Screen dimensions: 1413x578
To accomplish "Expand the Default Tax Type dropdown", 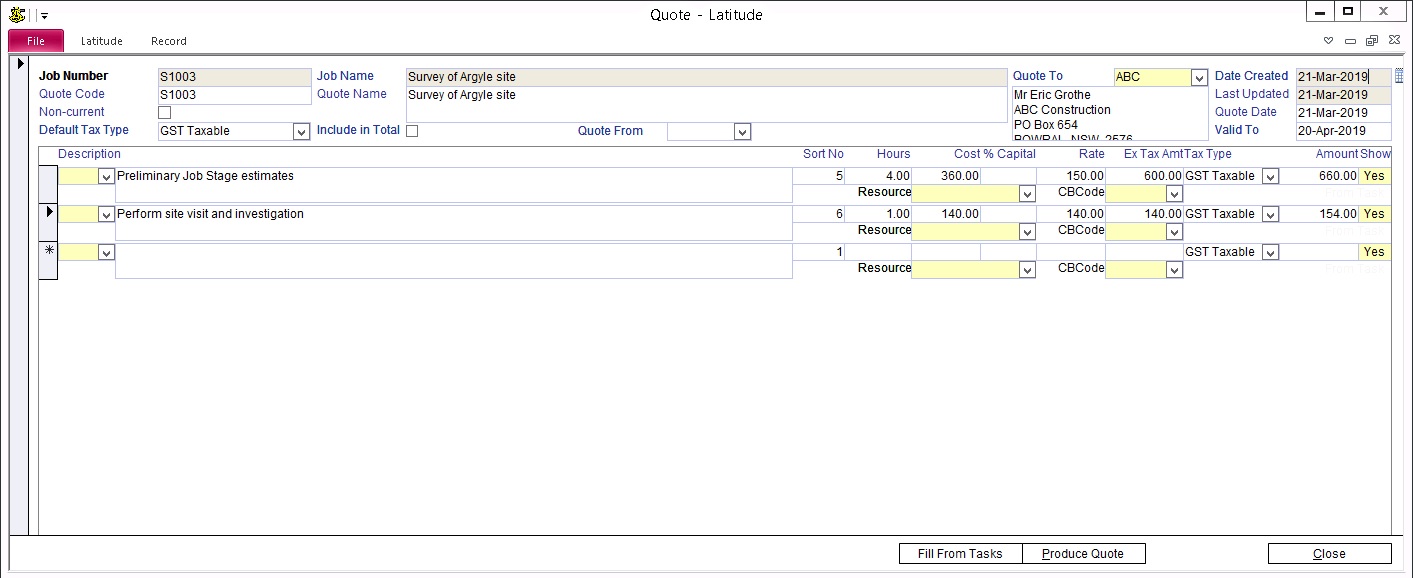I will click(301, 132).
